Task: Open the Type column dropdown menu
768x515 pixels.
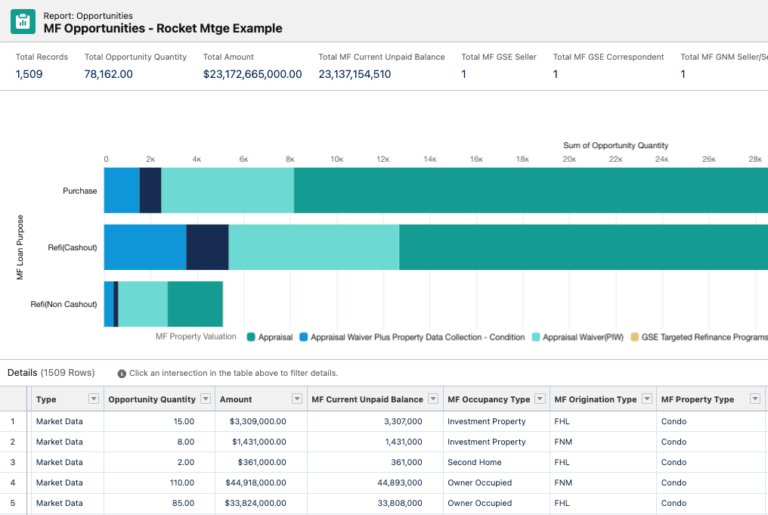Action: [93, 399]
